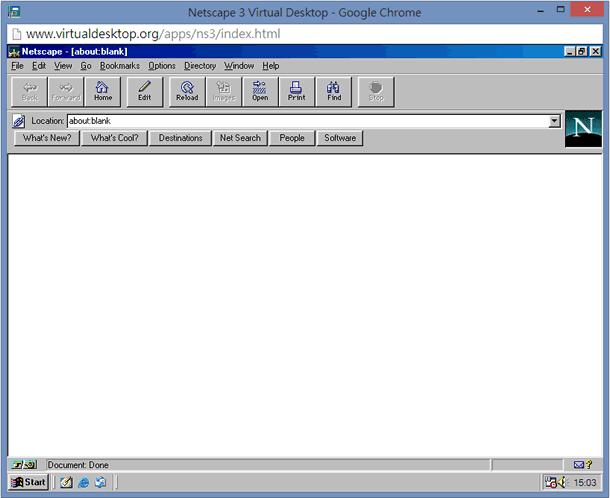Click the What's Cool? button
Image resolution: width=610 pixels, height=498 pixels.
click(x=114, y=138)
